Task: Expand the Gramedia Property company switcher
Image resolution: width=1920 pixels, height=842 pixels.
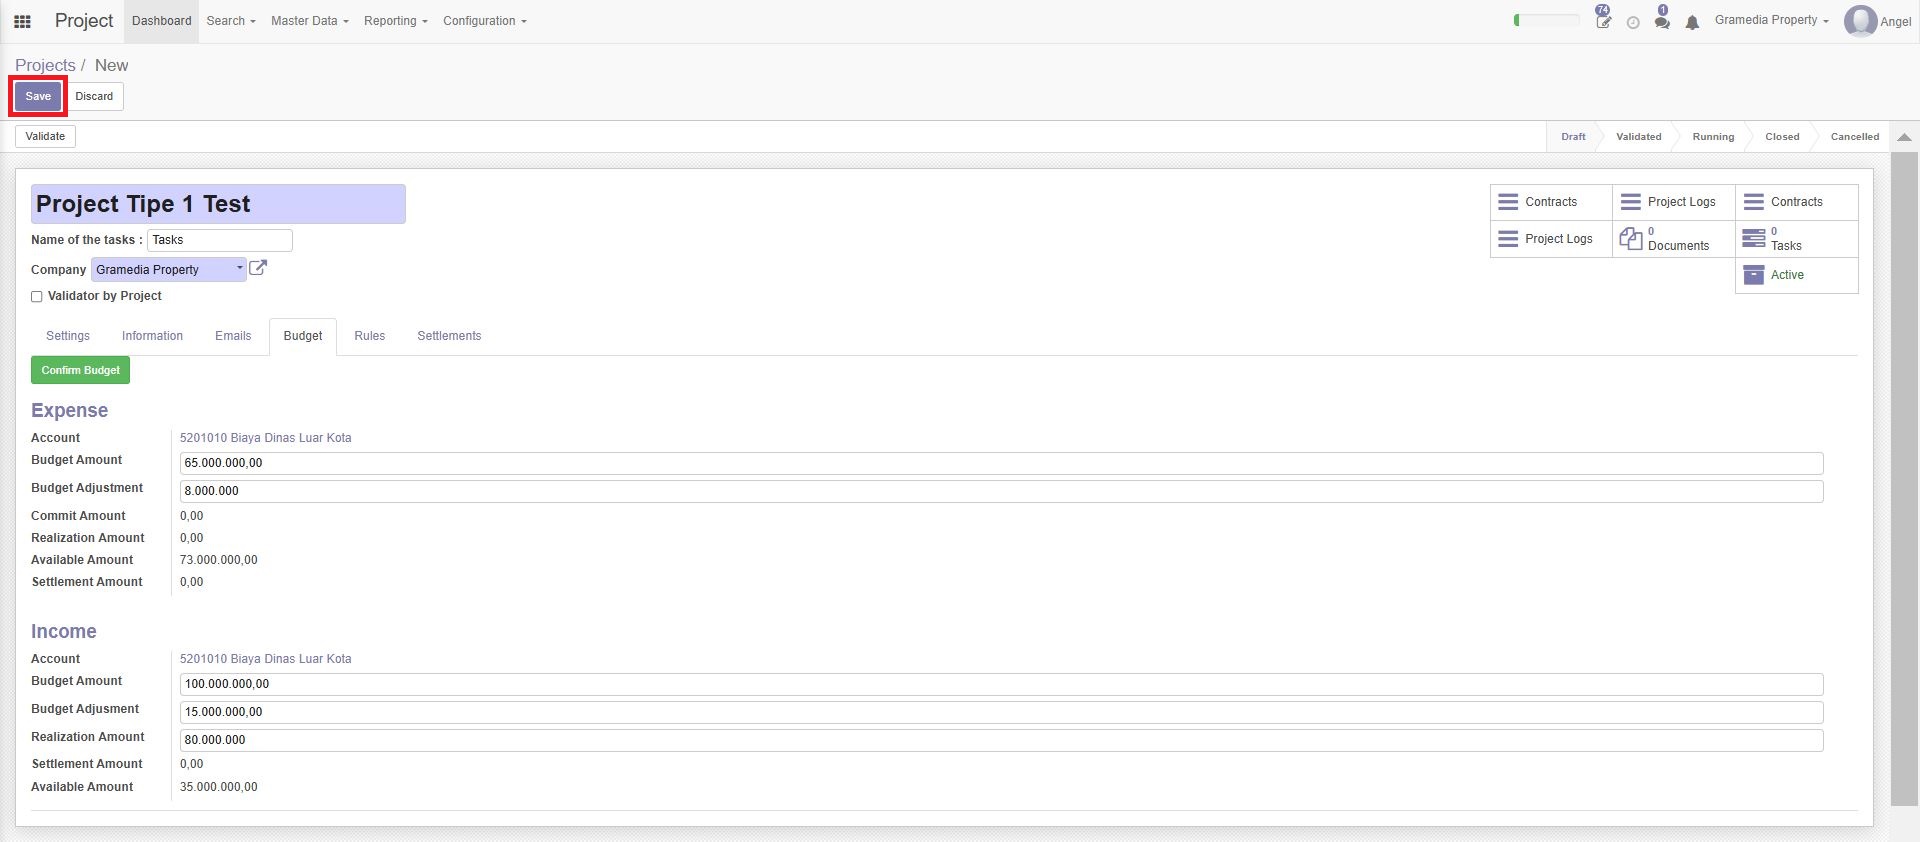Action: click(1771, 20)
